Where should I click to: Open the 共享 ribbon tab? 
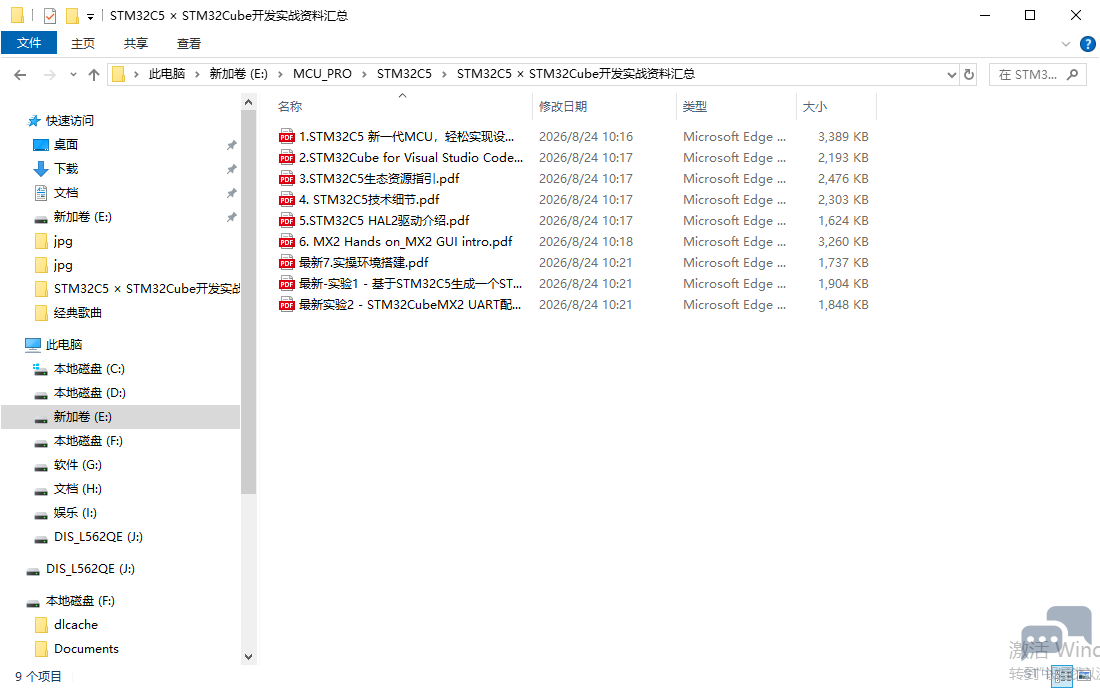[135, 44]
